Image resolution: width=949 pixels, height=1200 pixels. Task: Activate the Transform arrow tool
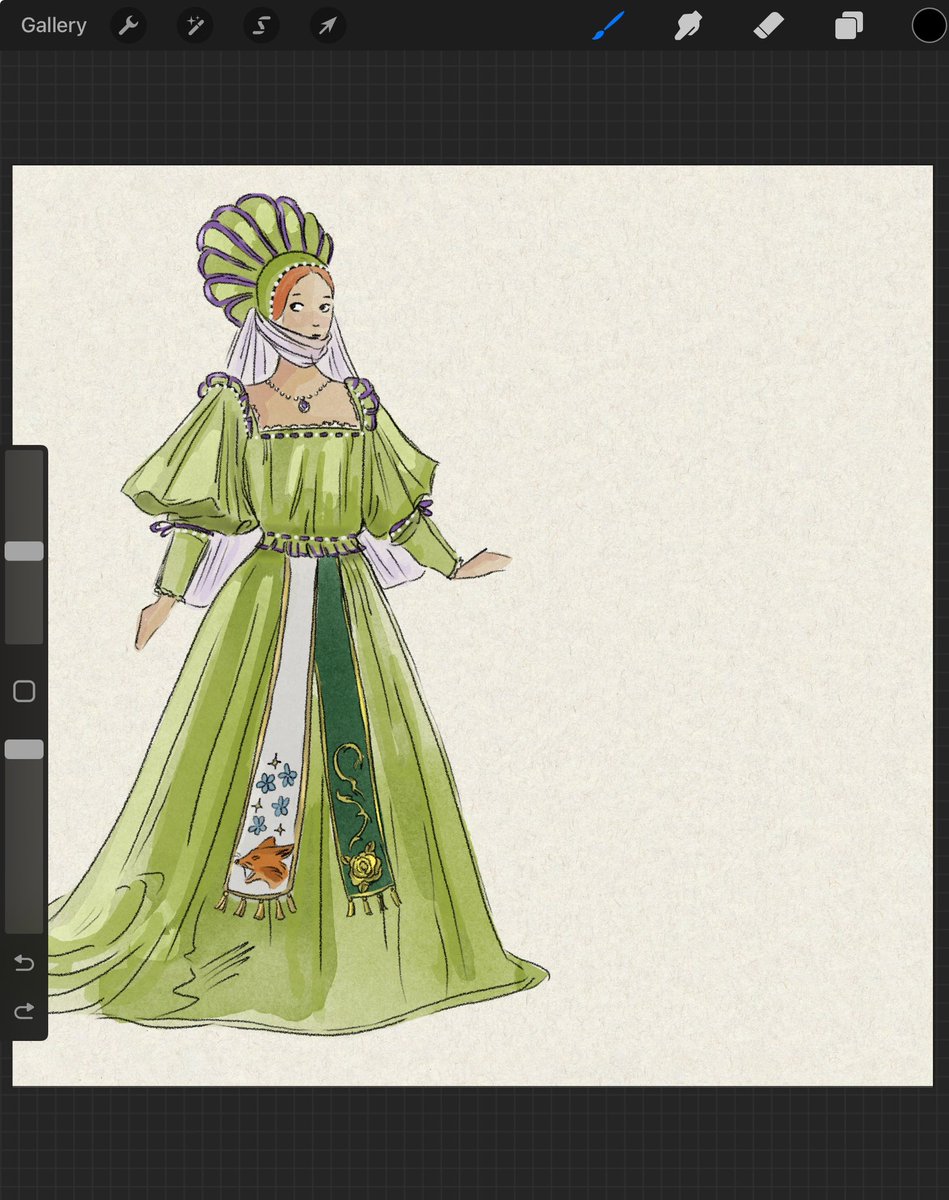[328, 26]
